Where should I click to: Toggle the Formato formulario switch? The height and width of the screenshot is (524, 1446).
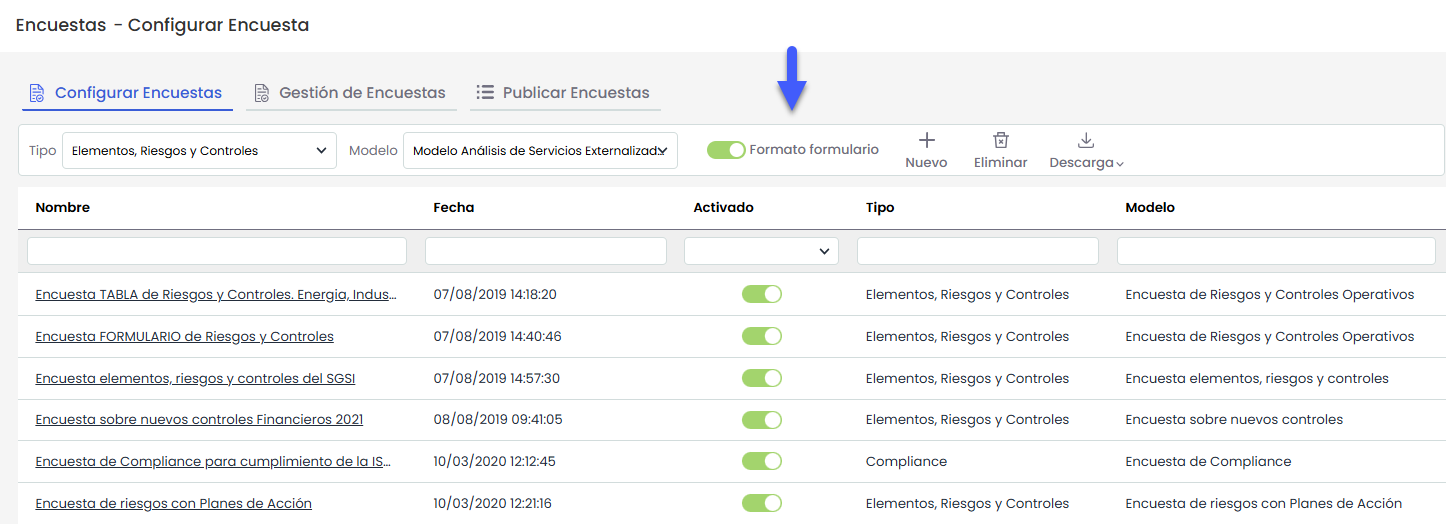click(x=726, y=150)
